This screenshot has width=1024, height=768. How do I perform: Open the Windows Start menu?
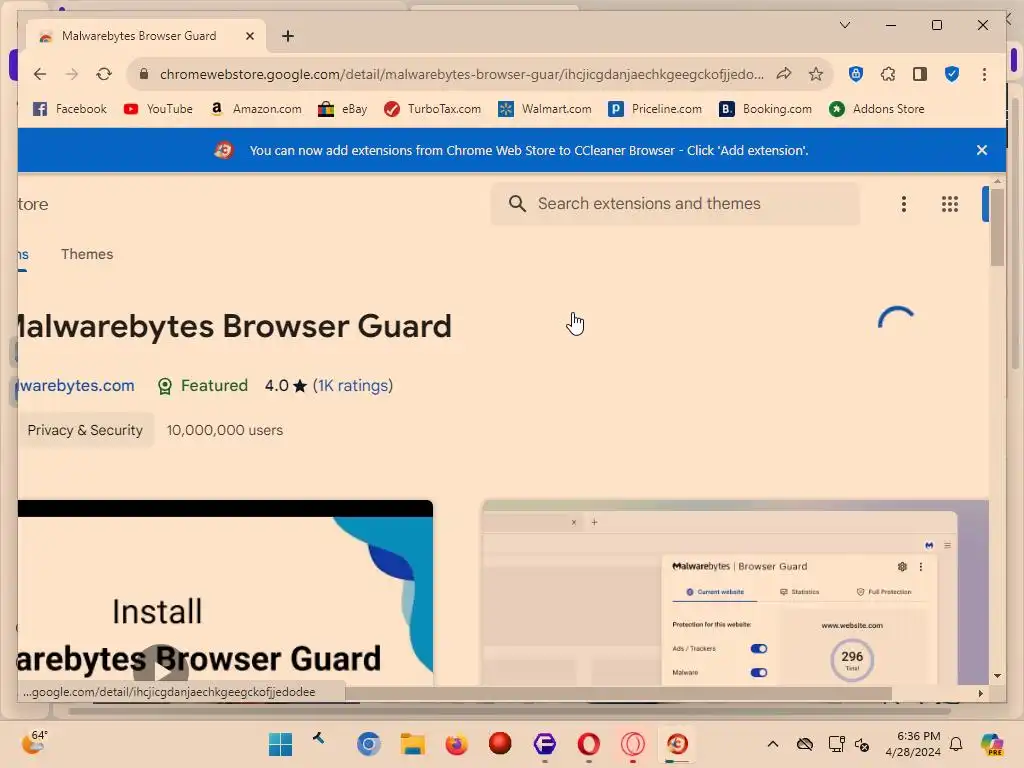click(281, 744)
